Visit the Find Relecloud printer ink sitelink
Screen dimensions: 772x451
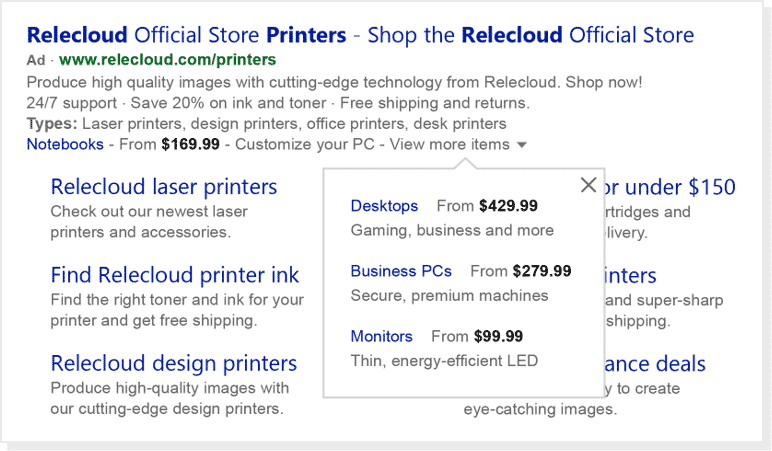click(175, 275)
